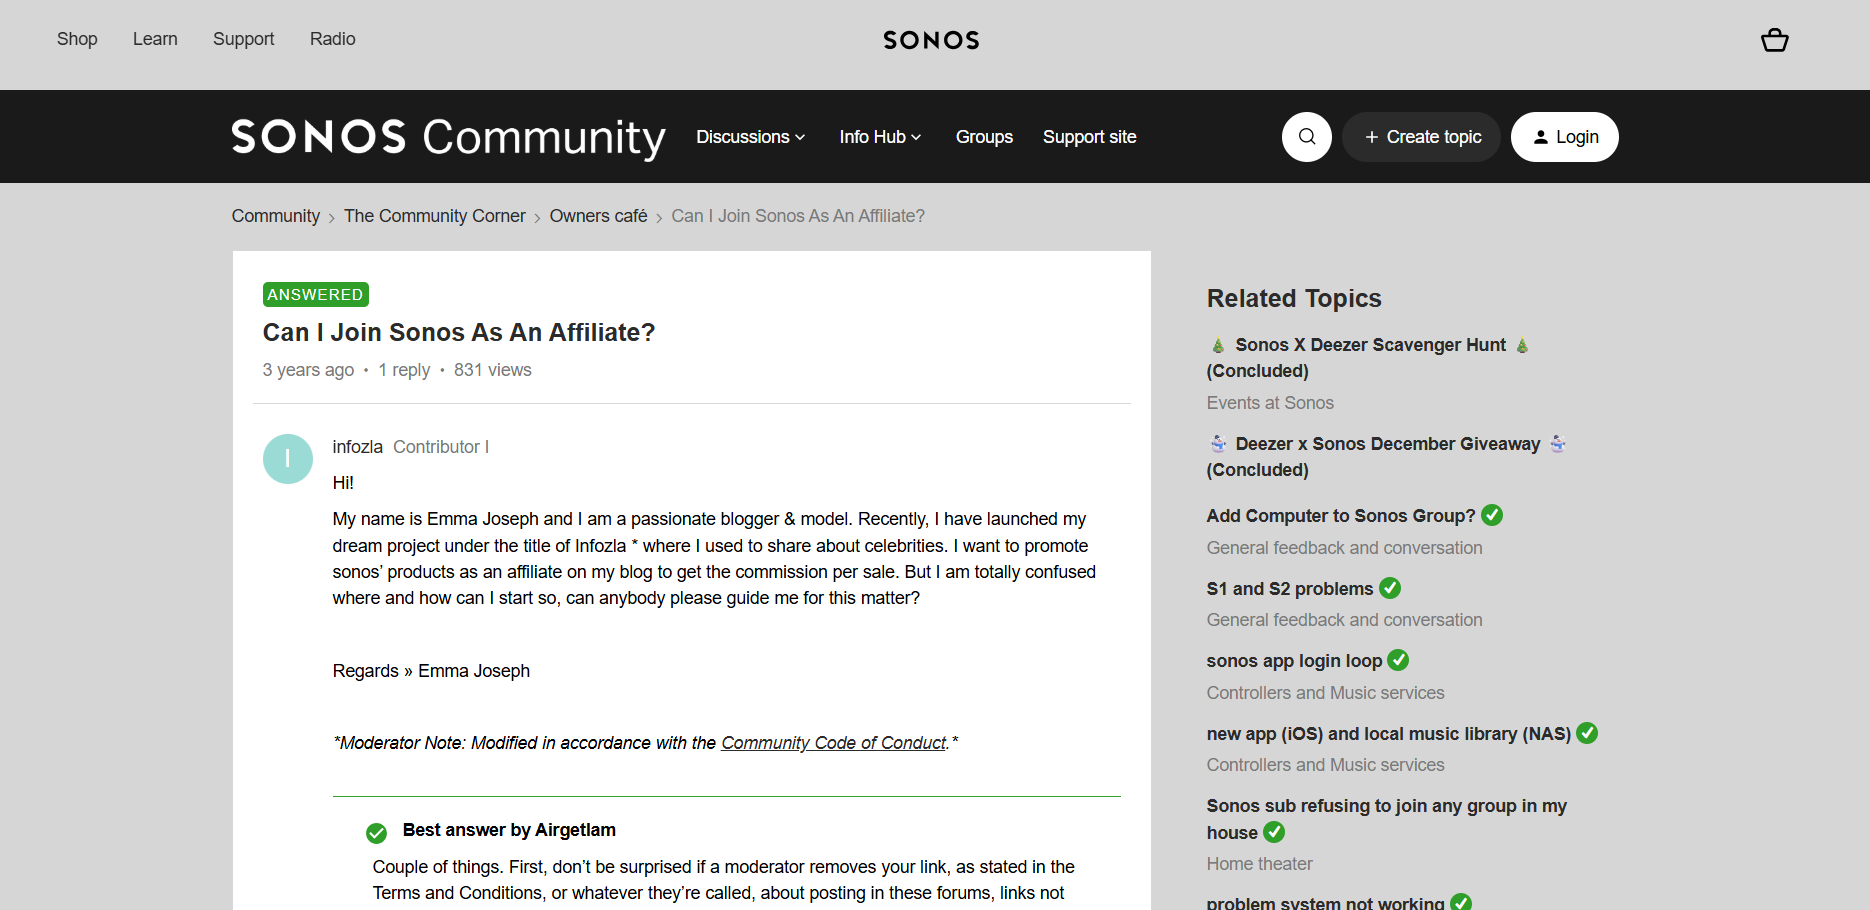Navigate to Owners café breadcrumb
This screenshot has width=1870, height=910.
pyautogui.click(x=598, y=216)
